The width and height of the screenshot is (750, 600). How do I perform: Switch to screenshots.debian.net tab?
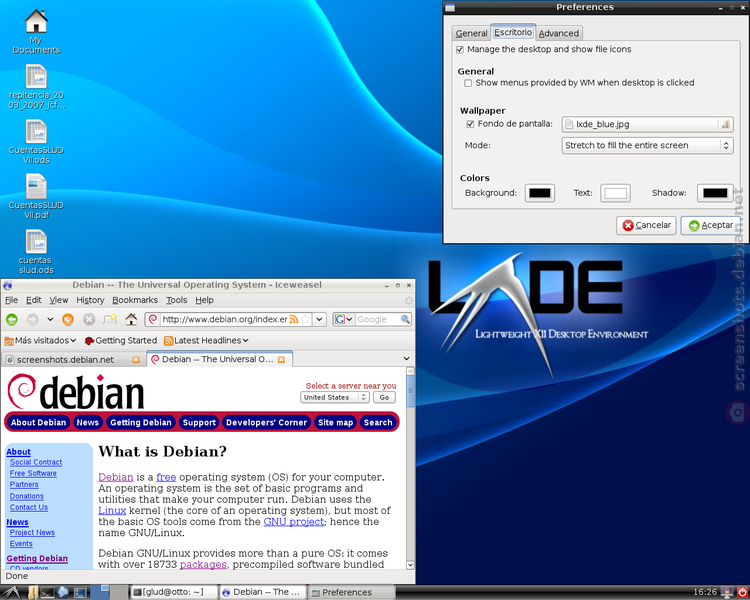tap(72, 360)
